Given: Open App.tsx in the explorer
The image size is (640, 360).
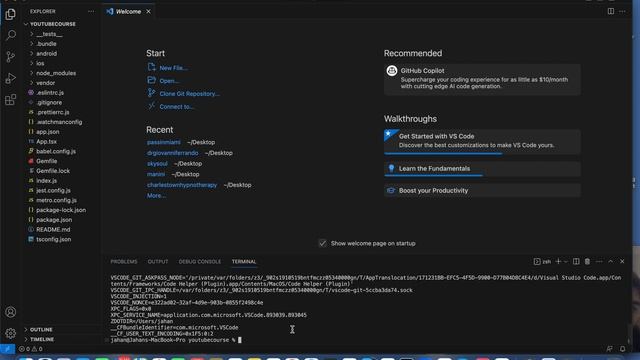Looking at the screenshot, I should pos(47,142).
